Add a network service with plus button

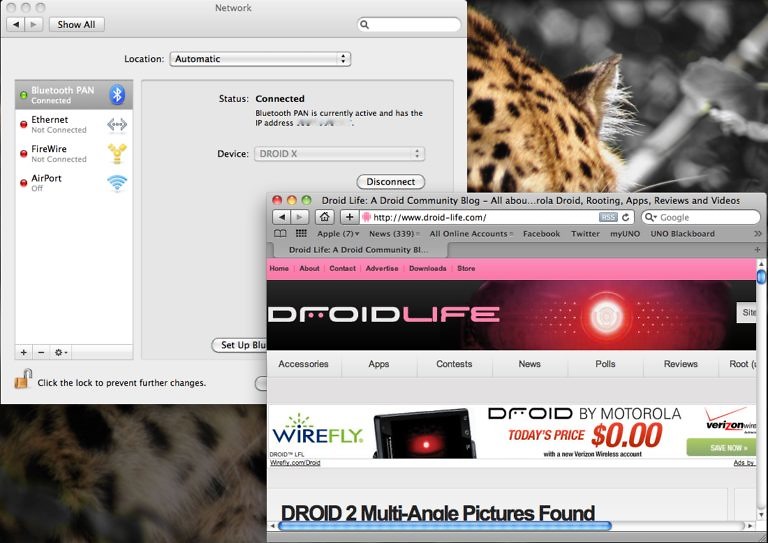pyautogui.click(x=24, y=352)
